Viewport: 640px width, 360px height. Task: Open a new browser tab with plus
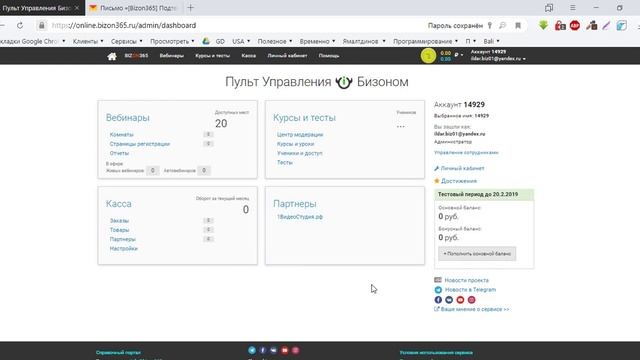(x=191, y=8)
